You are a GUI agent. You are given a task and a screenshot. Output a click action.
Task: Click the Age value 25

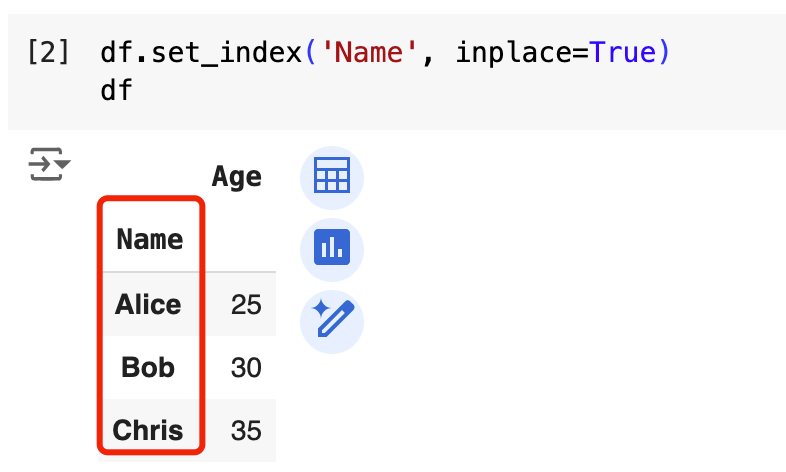(246, 304)
